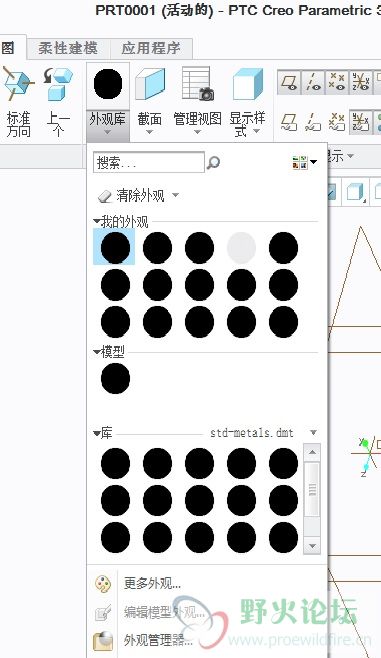Open the 显示样式 dropdown arrow
Screen dimensions: 381x658
pos(257,131)
